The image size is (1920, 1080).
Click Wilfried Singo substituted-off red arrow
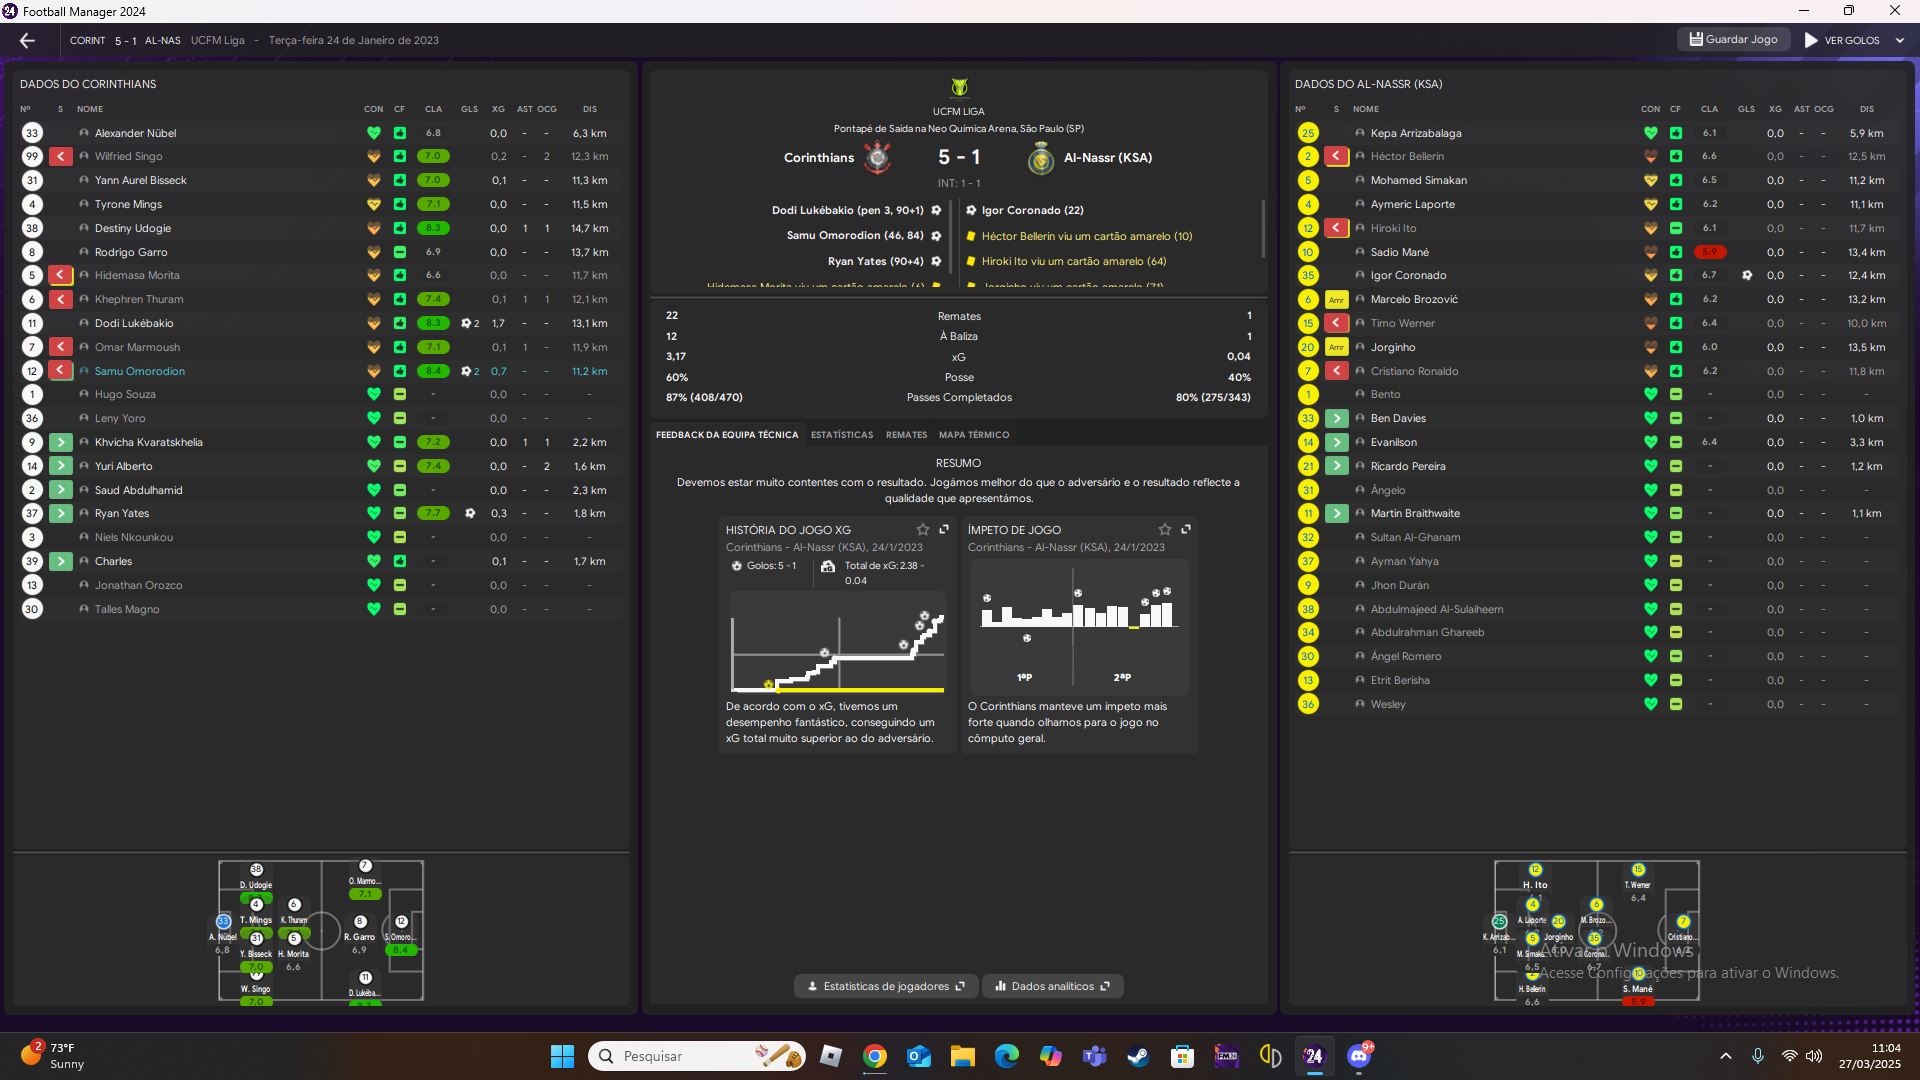tap(61, 156)
